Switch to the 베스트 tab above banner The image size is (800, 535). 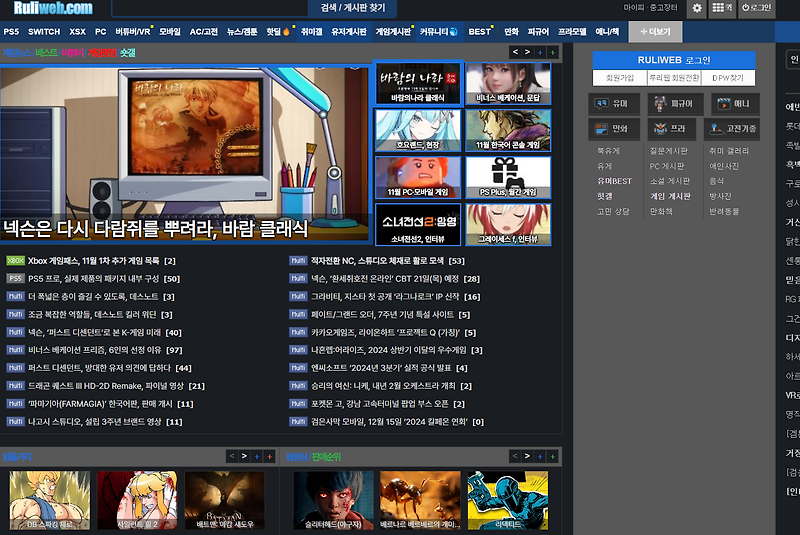pyautogui.click(x=46, y=53)
